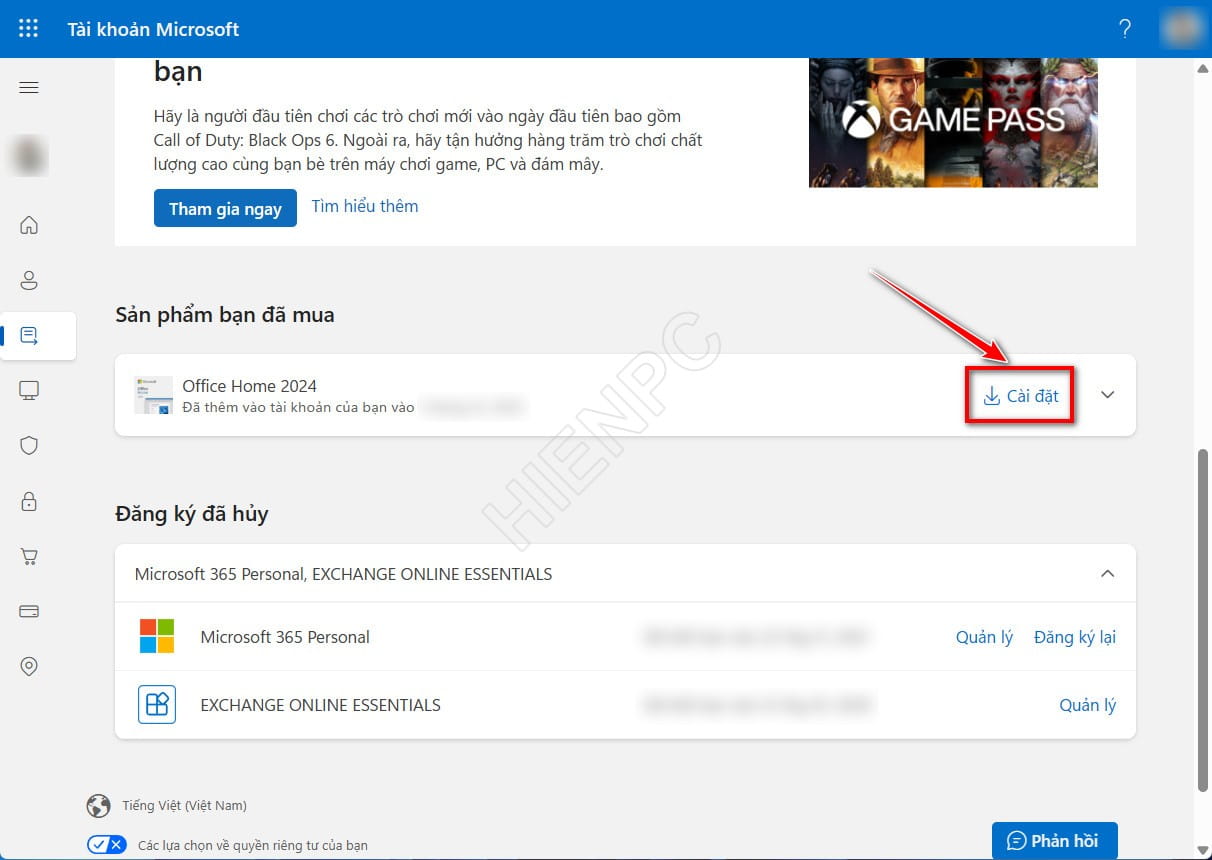
Task: Select the Microsoft 365 Personal row label
Action: pos(285,637)
